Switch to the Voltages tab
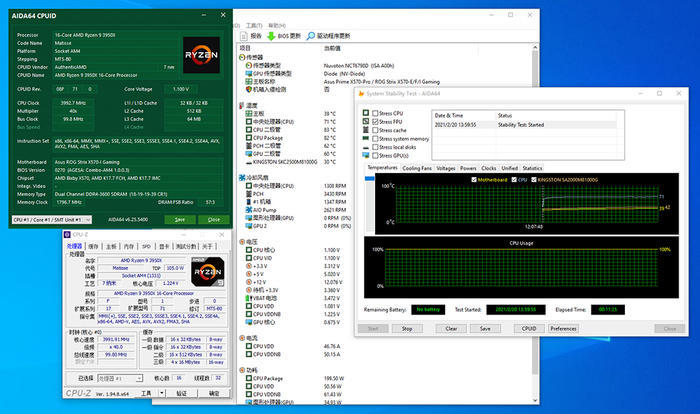The height and width of the screenshot is (414, 700). [x=446, y=168]
